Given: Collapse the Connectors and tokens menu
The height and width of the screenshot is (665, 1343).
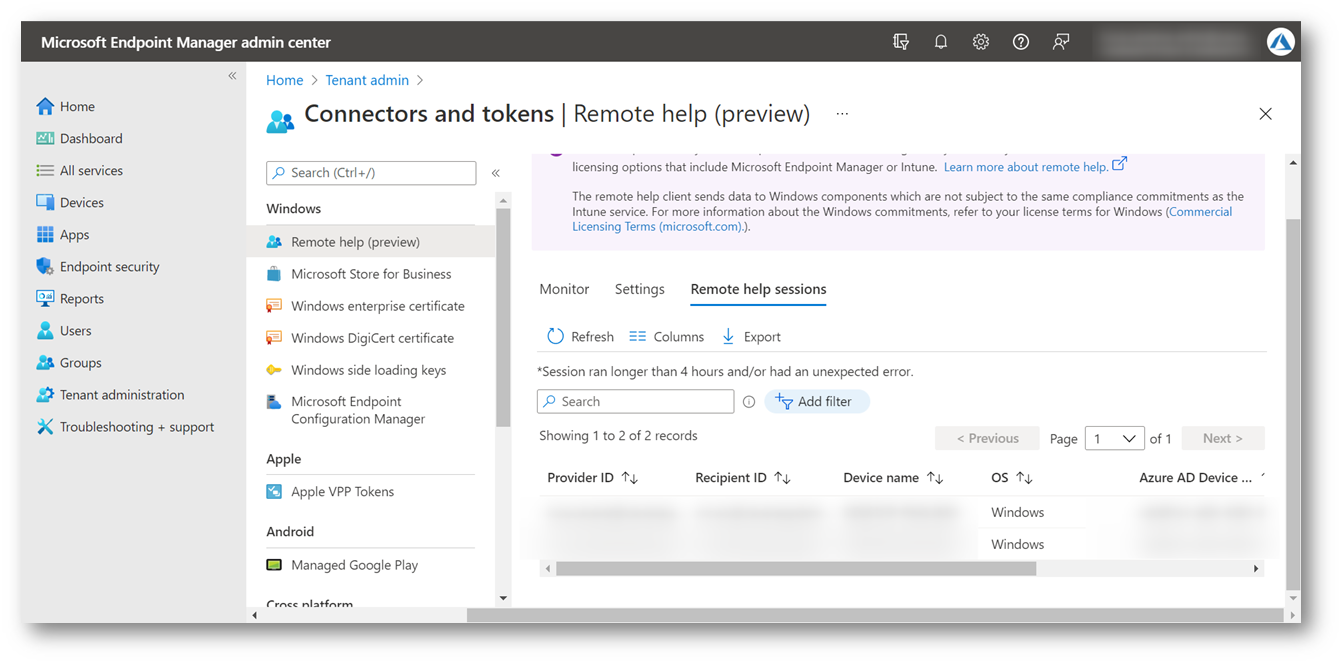Looking at the screenshot, I should tap(495, 173).
